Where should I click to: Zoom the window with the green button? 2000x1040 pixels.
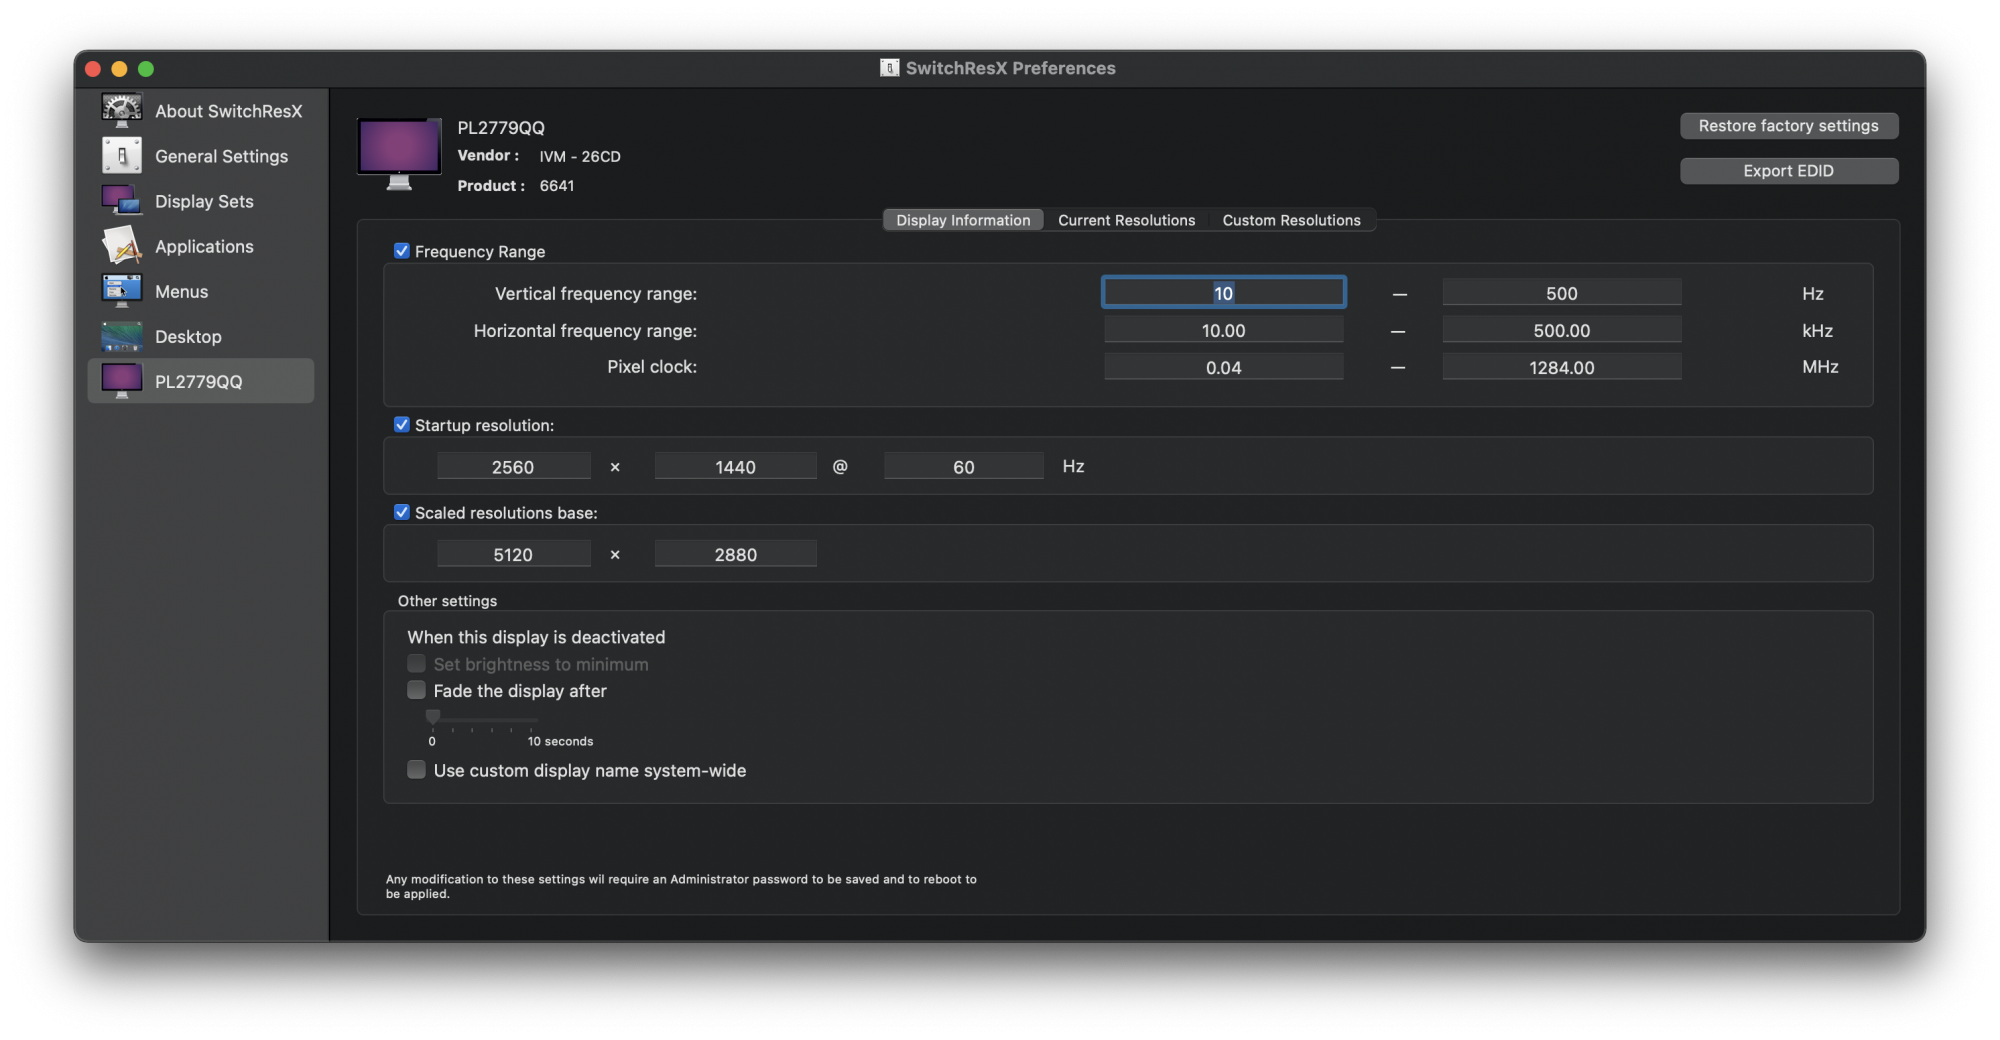click(x=146, y=69)
